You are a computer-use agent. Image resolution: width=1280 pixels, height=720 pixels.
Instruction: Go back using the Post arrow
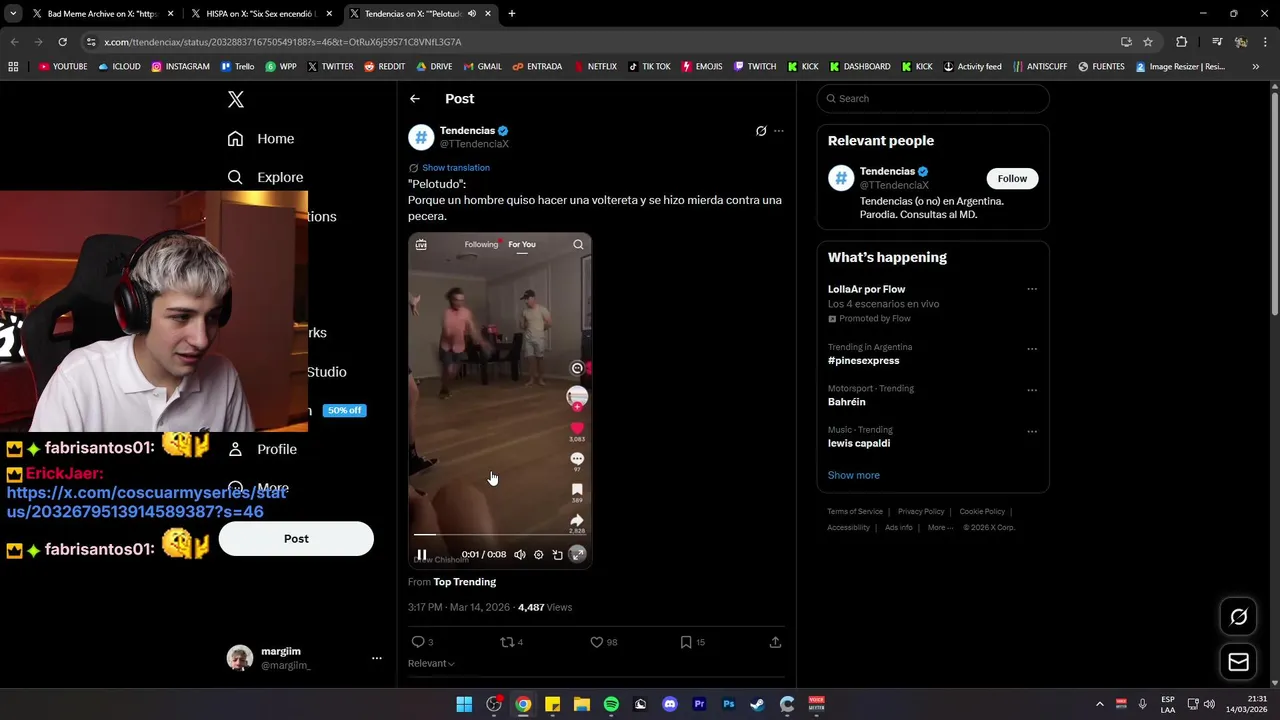pyautogui.click(x=415, y=99)
